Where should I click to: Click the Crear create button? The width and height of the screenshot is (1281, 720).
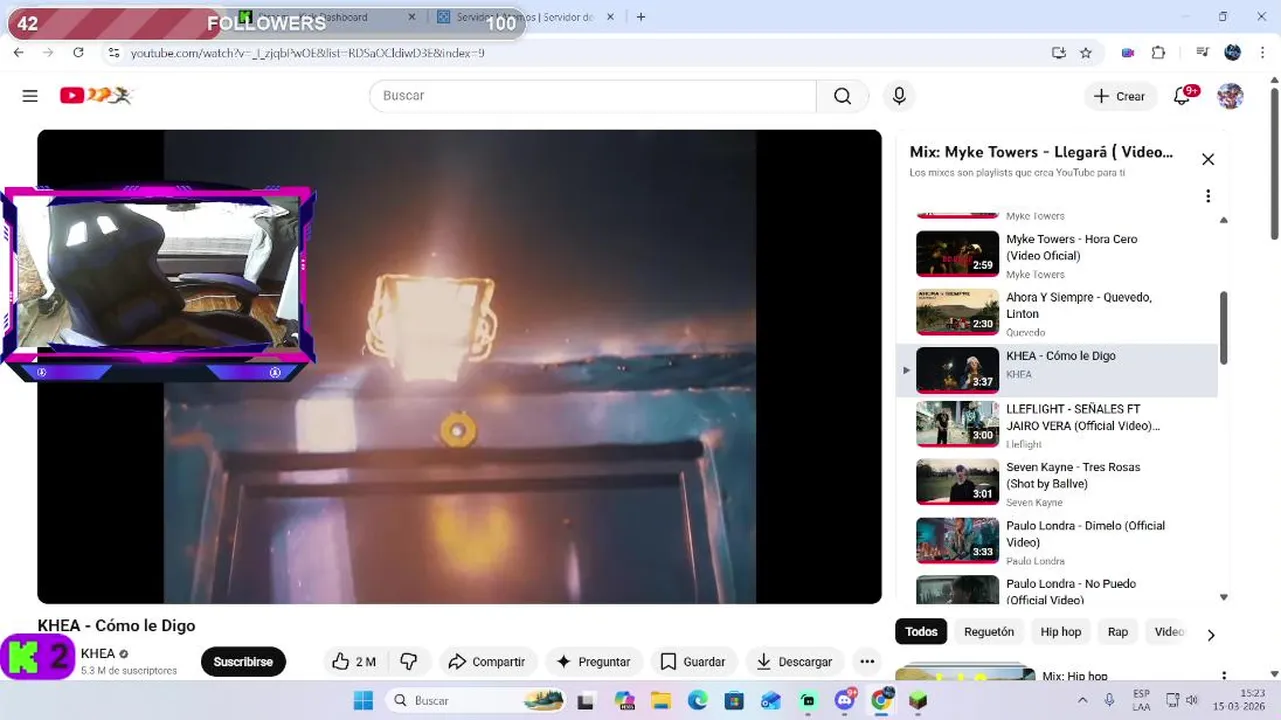tap(1120, 96)
